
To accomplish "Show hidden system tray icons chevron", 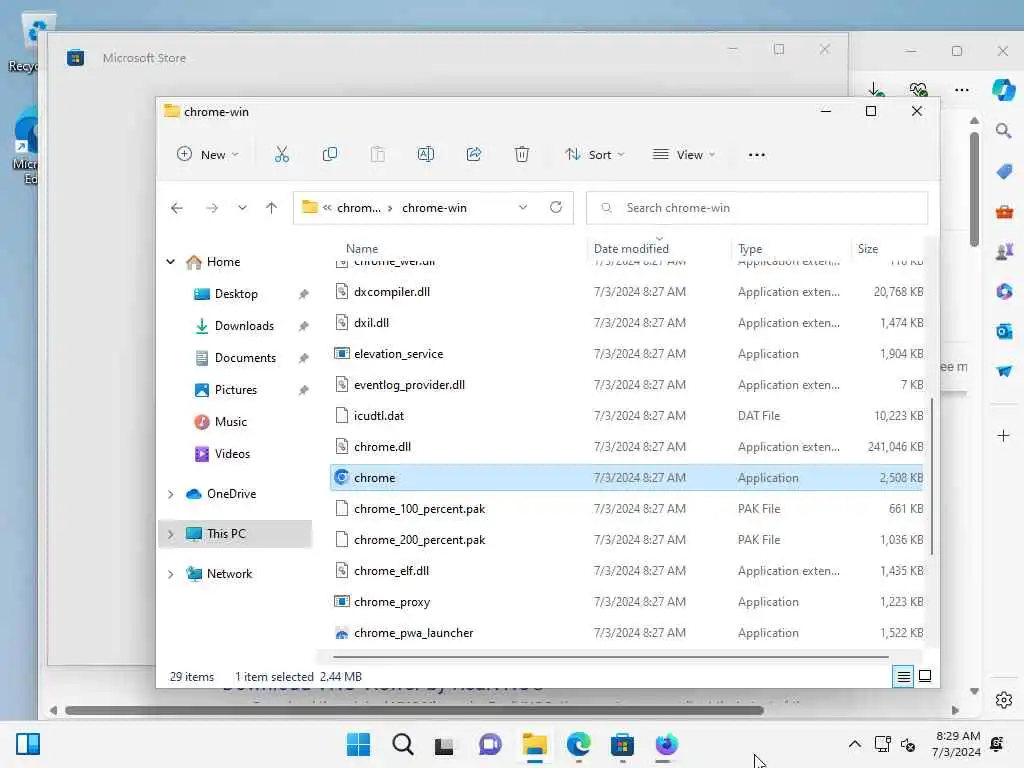I will pos(854,744).
